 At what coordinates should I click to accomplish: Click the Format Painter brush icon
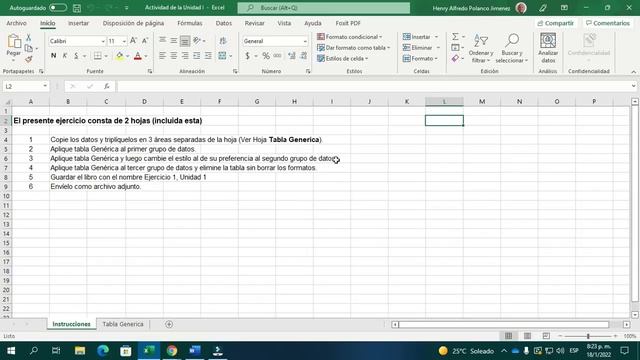point(29,59)
